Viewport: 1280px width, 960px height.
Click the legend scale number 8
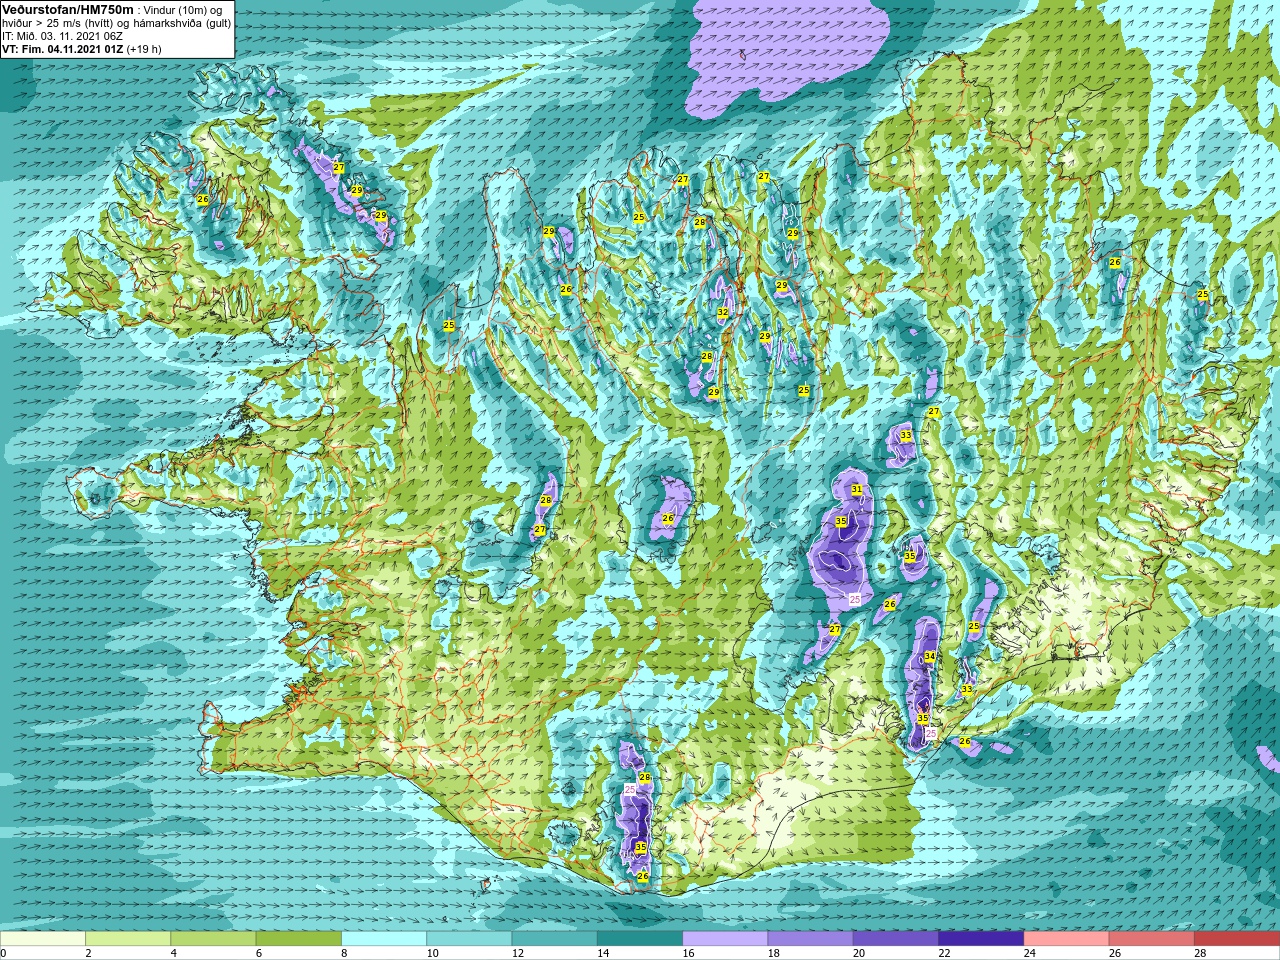click(x=345, y=953)
